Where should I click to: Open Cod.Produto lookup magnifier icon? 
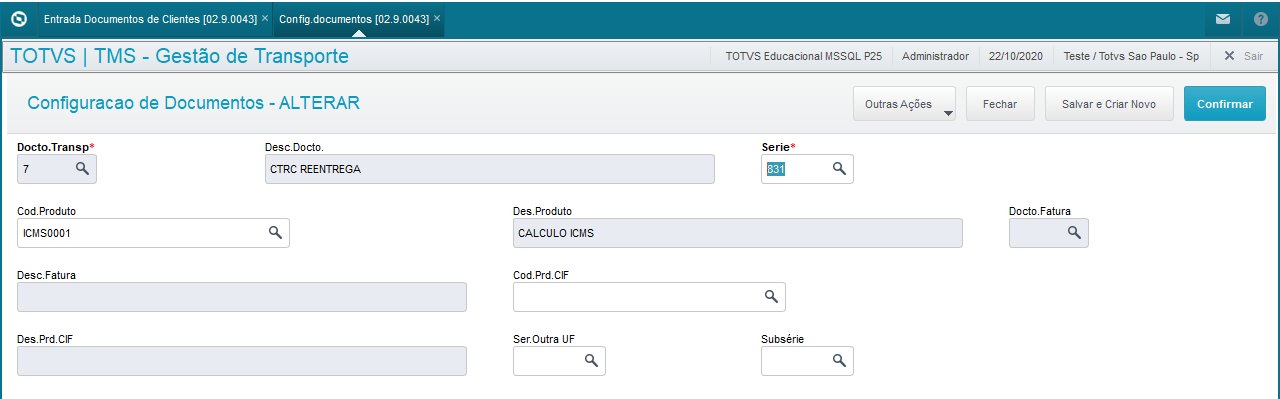(275, 233)
